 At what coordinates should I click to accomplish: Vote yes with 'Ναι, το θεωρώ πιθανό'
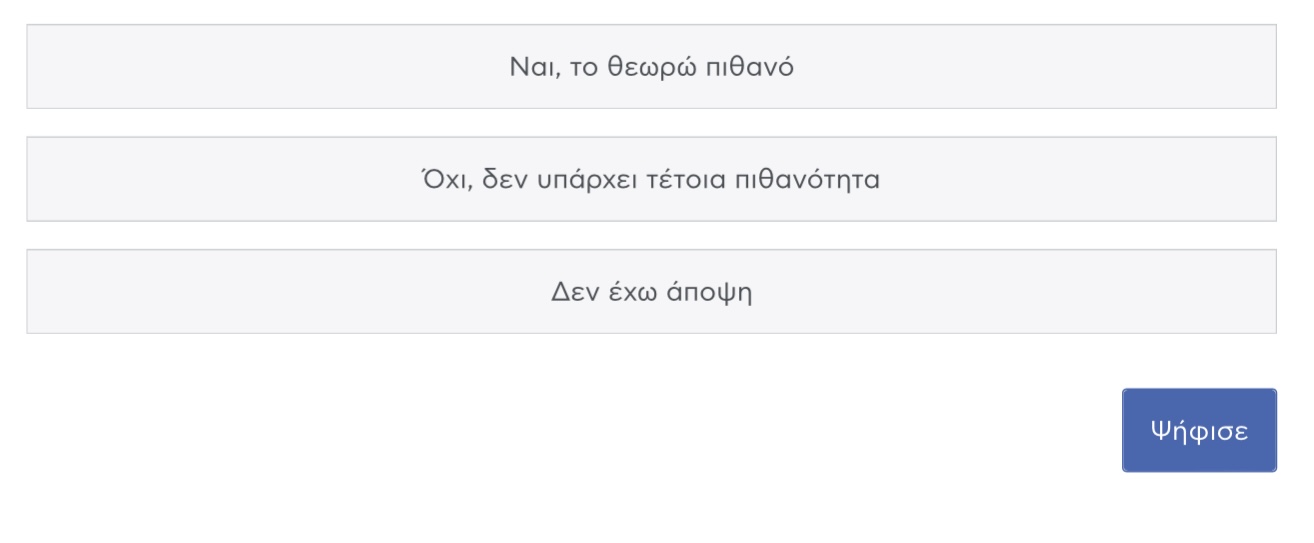click(651, 66)
